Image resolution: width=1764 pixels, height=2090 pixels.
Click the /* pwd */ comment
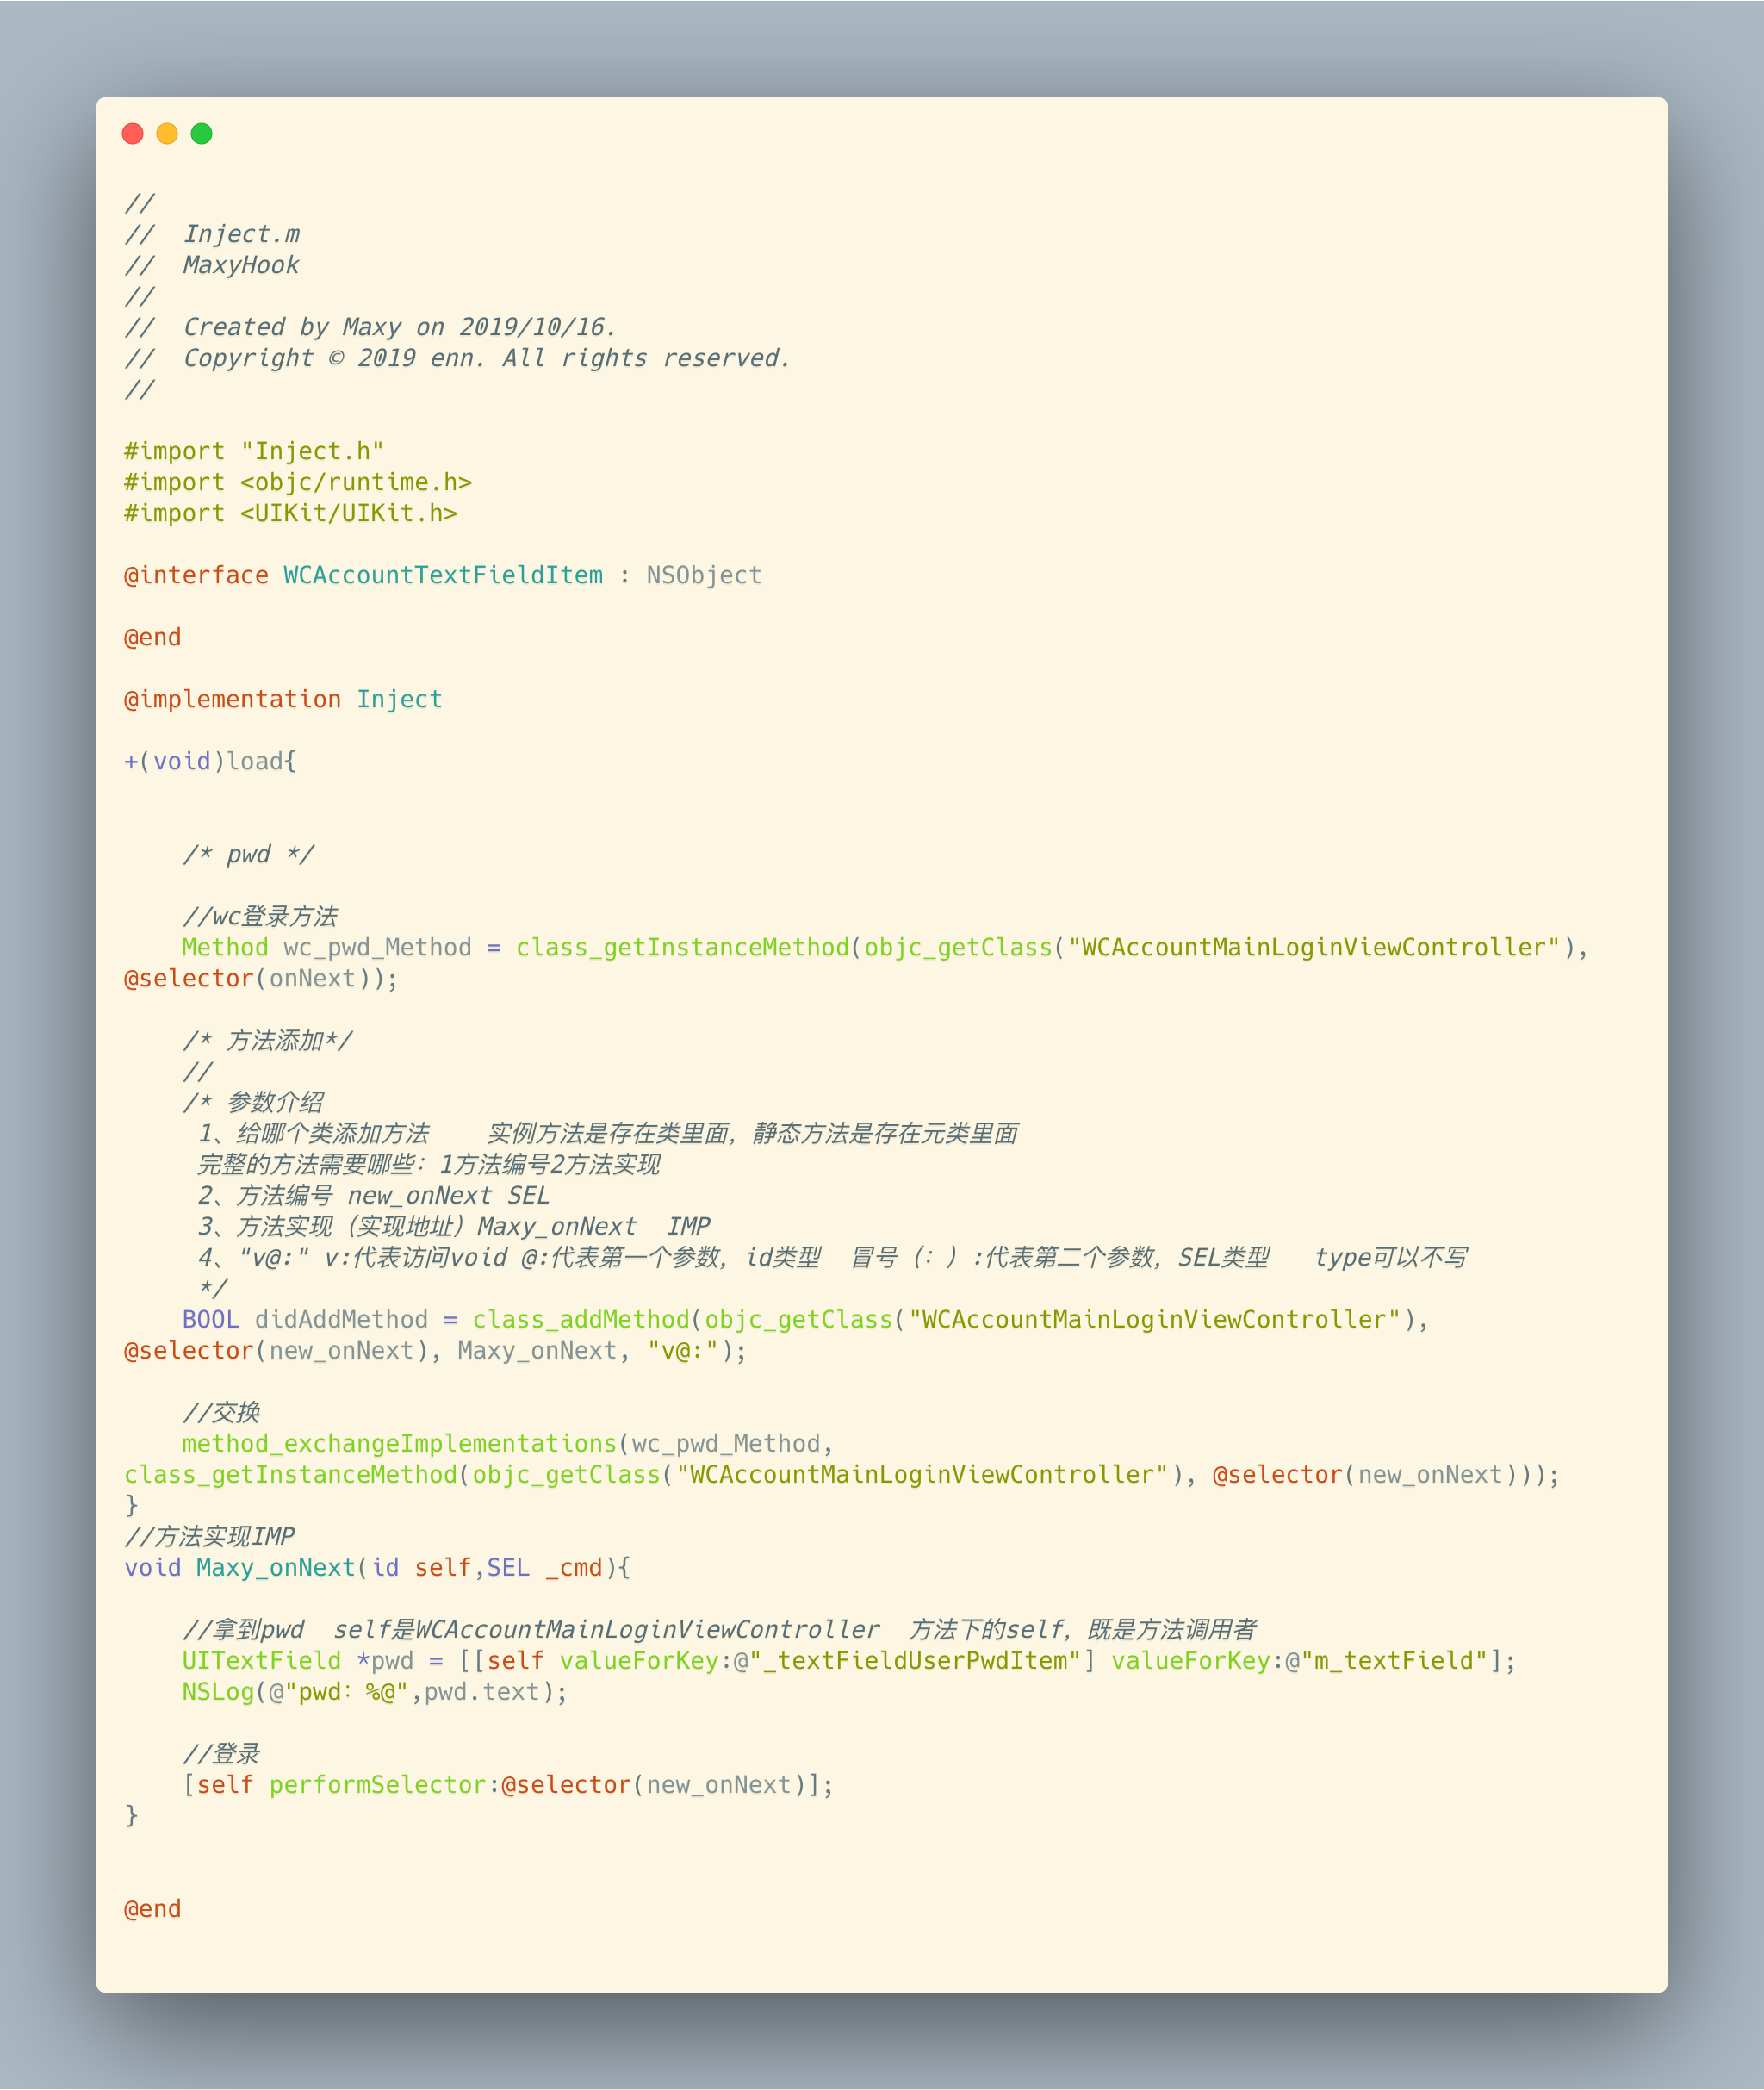pos(248,854)
